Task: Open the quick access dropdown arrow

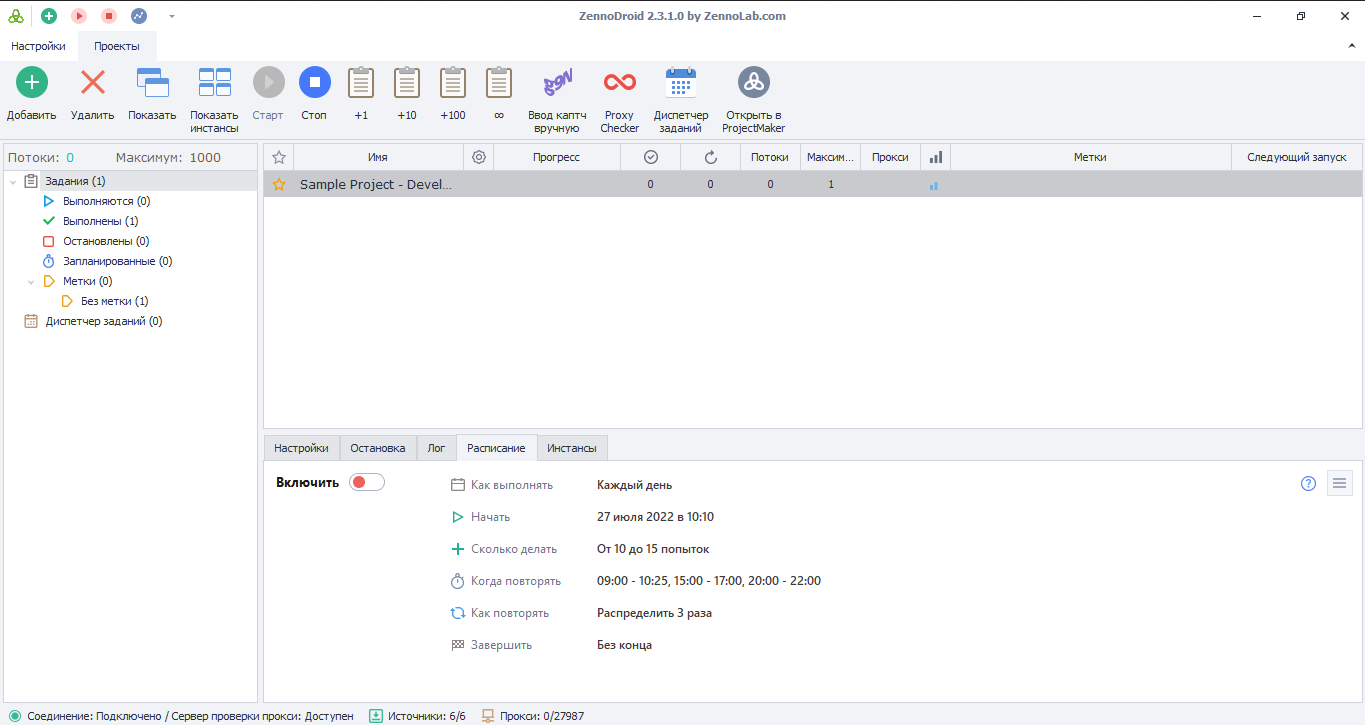Action: coord(172,16)
